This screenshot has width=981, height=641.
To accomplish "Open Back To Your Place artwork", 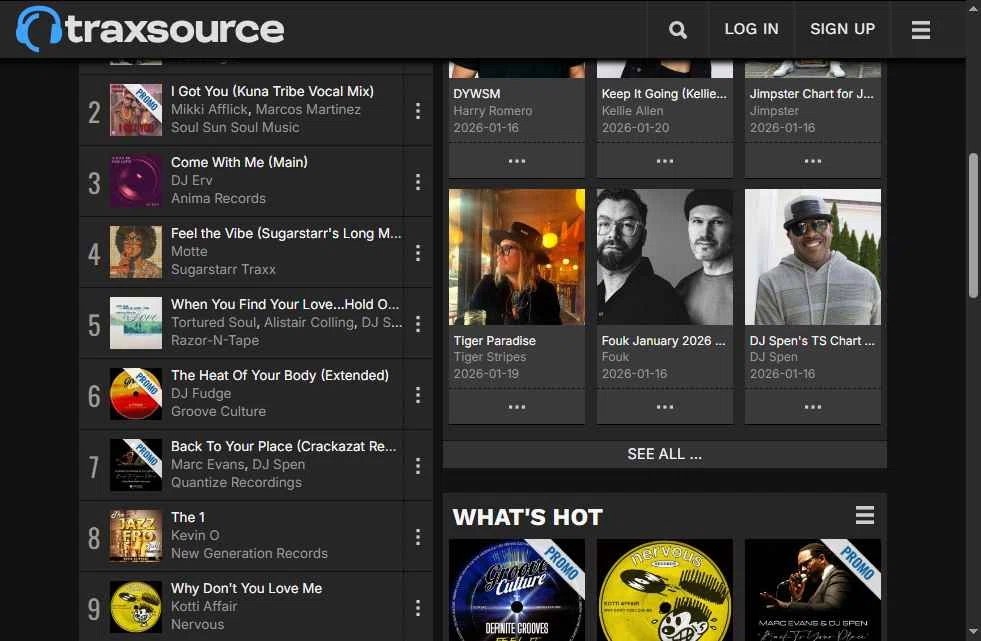I will click(x=136, y=465).
